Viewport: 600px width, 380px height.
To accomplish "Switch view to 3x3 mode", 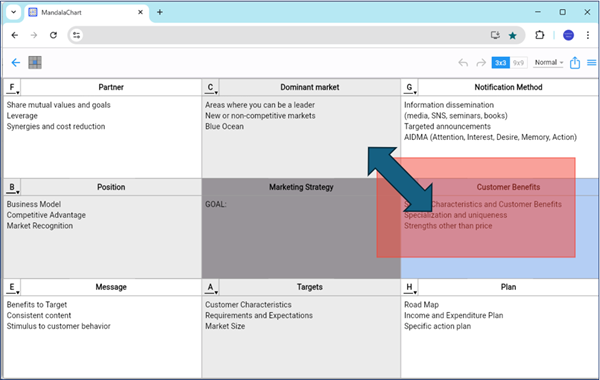I will pyautogui.click(x=501, y=63).
